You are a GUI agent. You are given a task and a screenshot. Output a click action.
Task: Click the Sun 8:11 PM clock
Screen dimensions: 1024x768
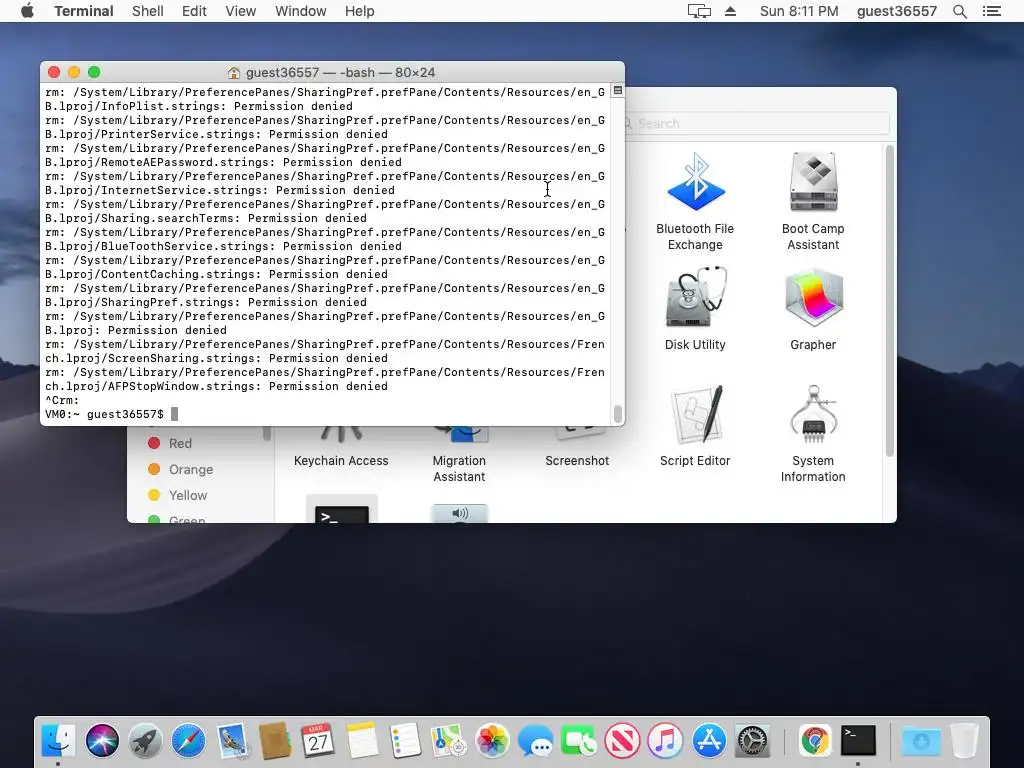(799, 11)
